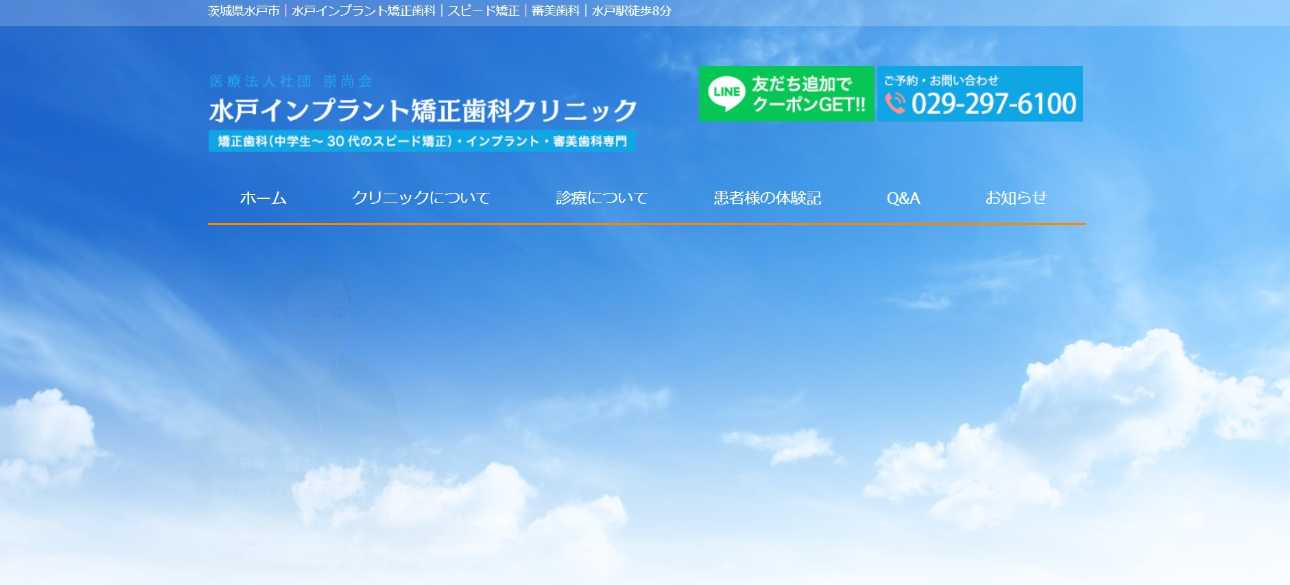1290x585 pixels.
Task: Click the スピード矯正 header text
Action: (x=484, y=11)
